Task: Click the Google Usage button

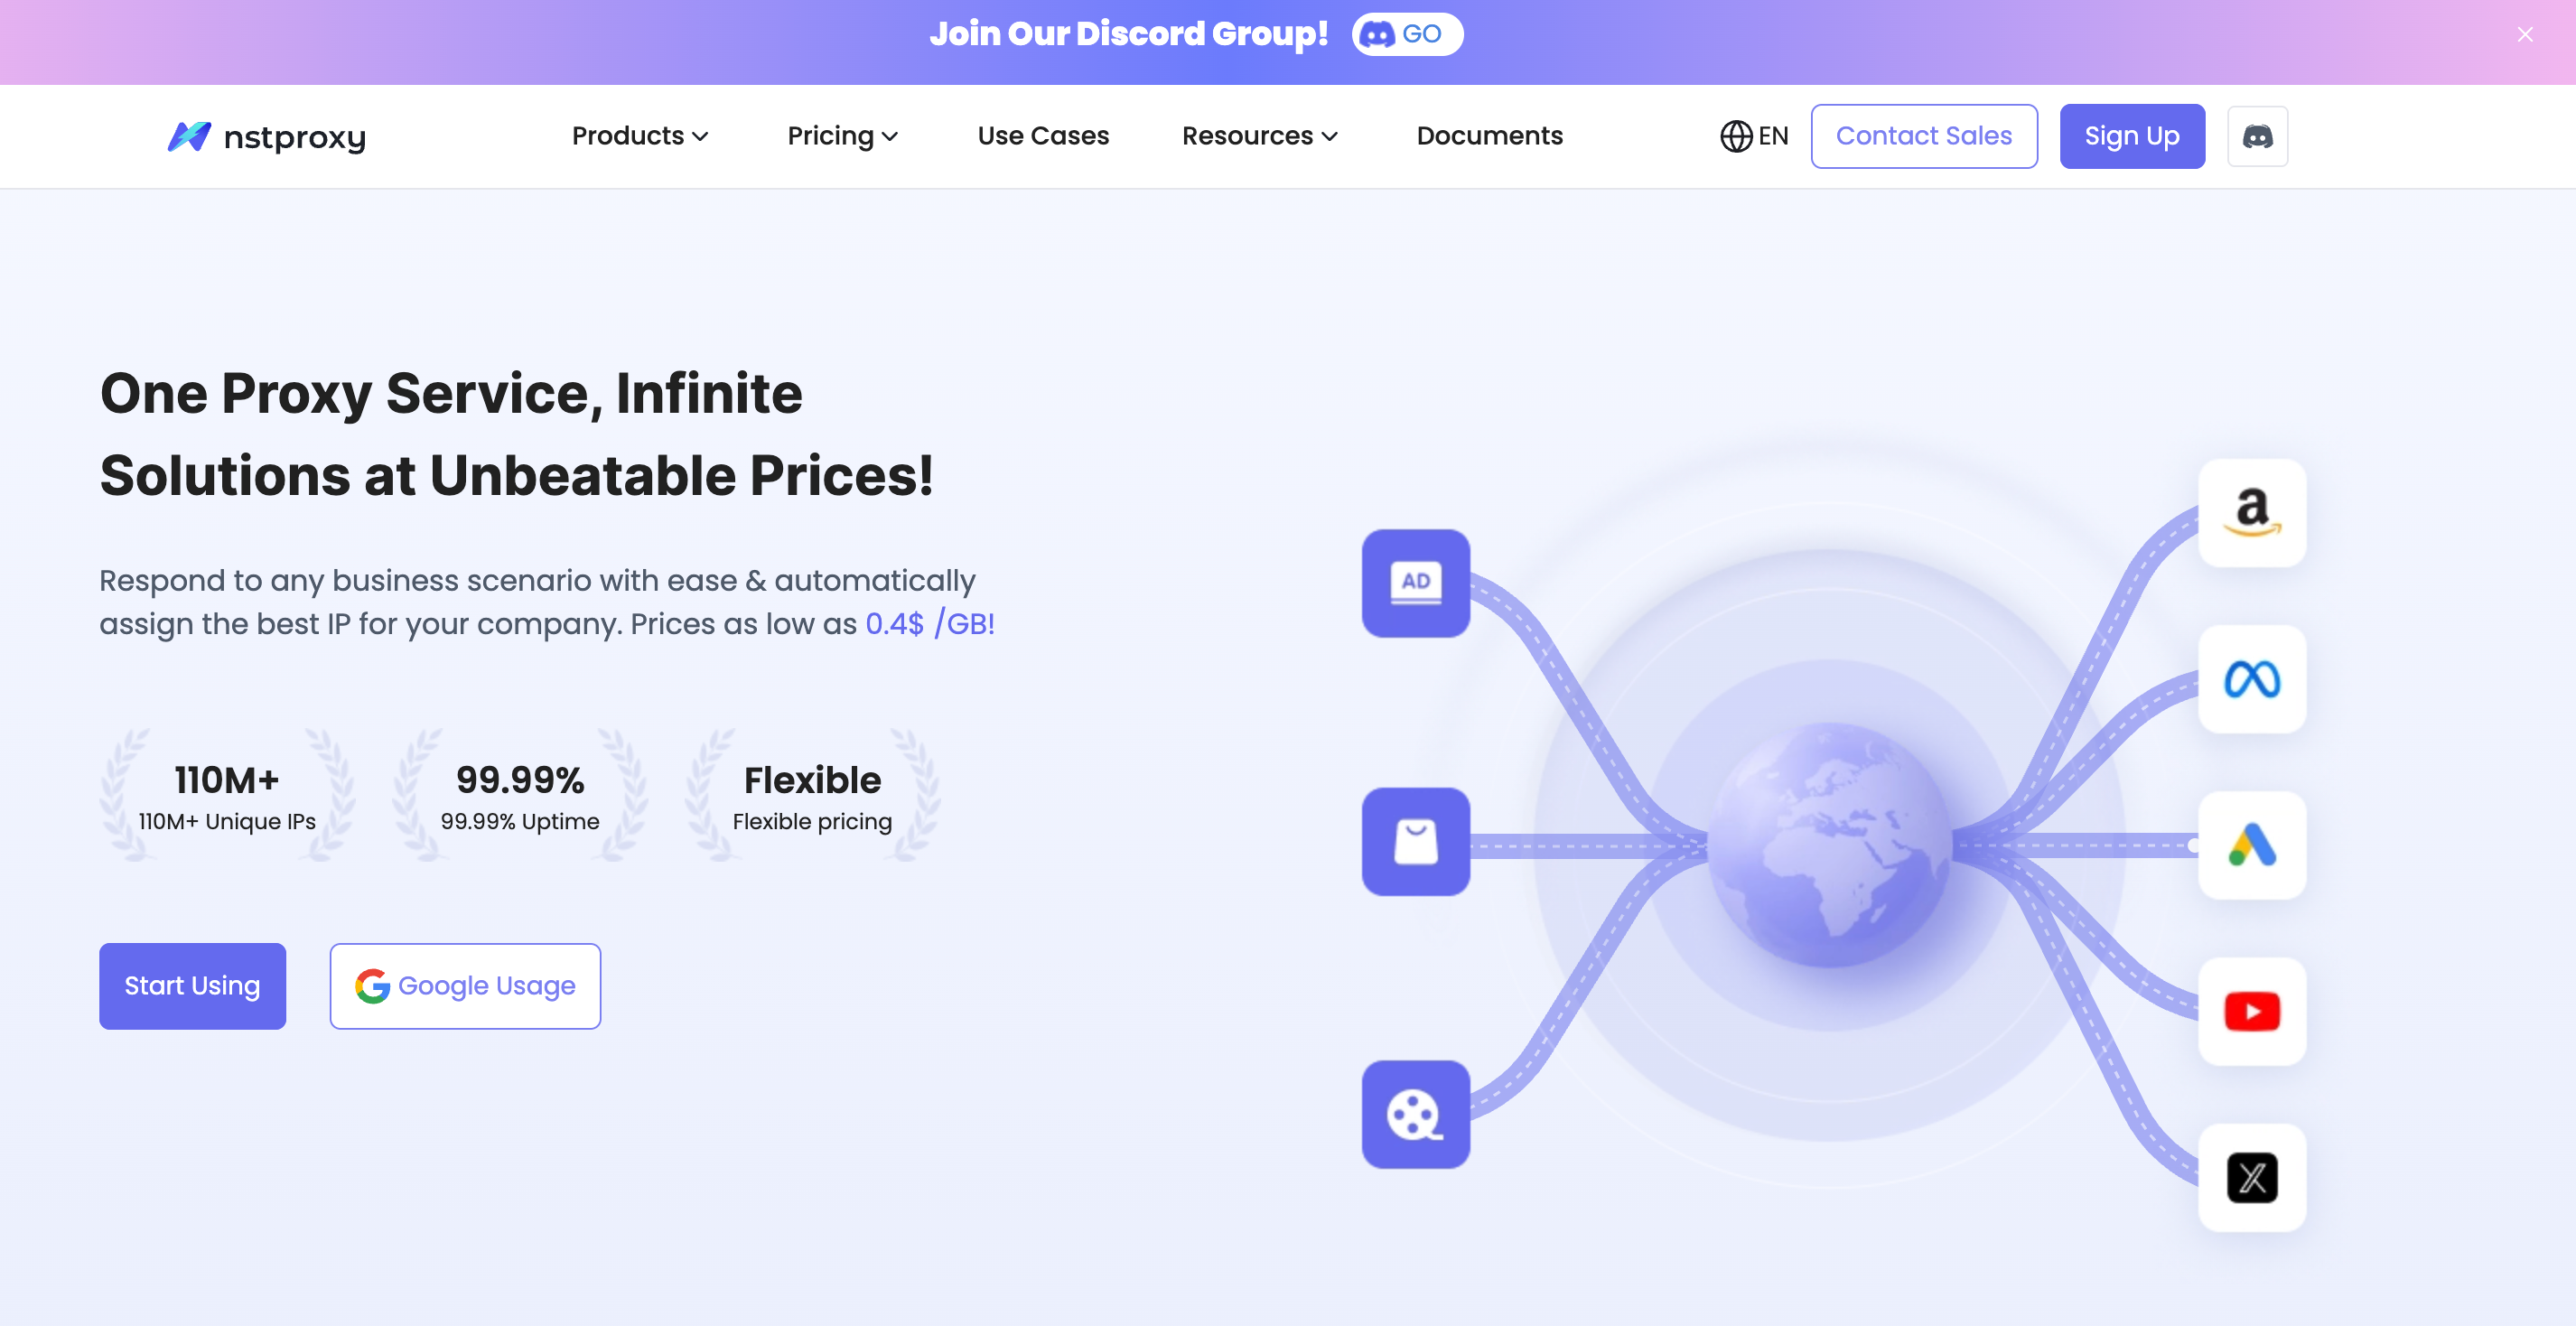Action: [x=465, y=986]
